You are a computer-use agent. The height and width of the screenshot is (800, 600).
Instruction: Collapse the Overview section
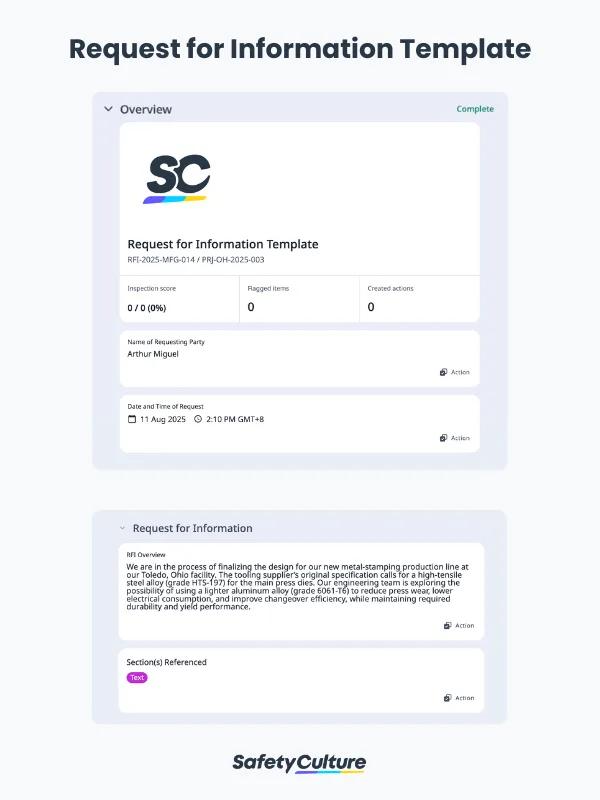108,108
